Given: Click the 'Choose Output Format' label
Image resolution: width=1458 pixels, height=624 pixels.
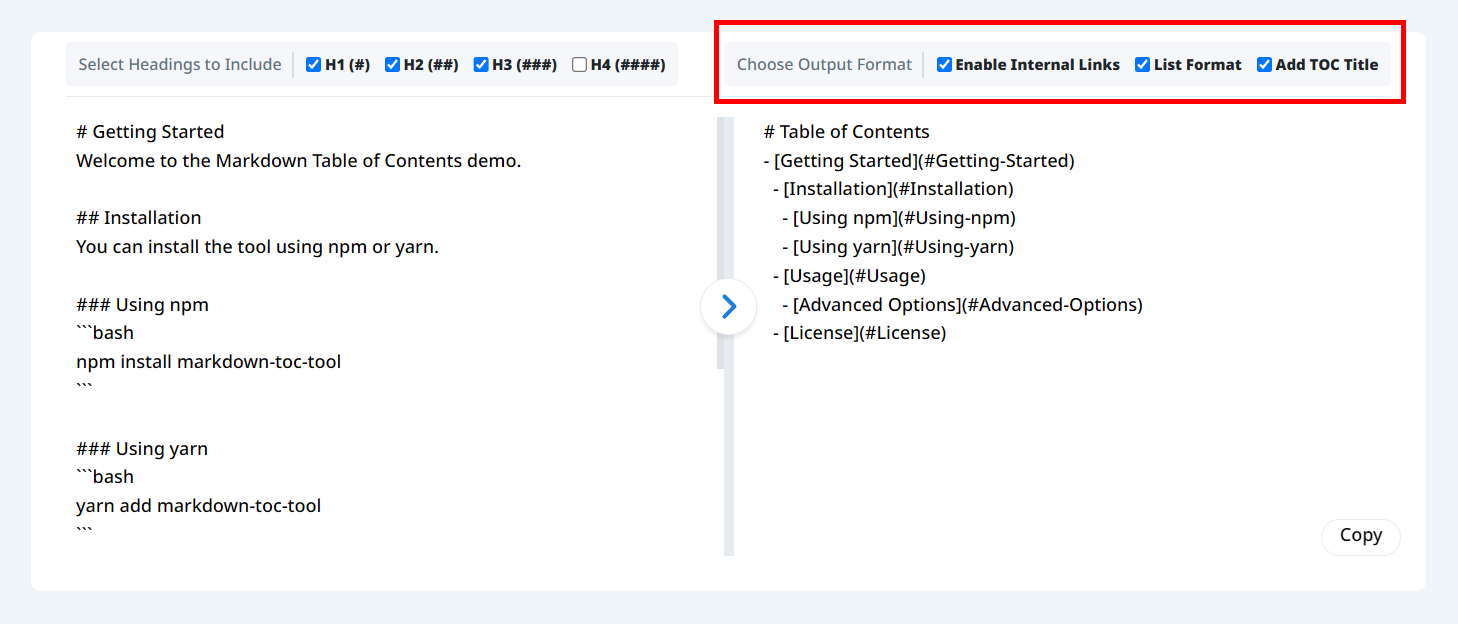Looking at the screenshot, I should click(824, 65).
